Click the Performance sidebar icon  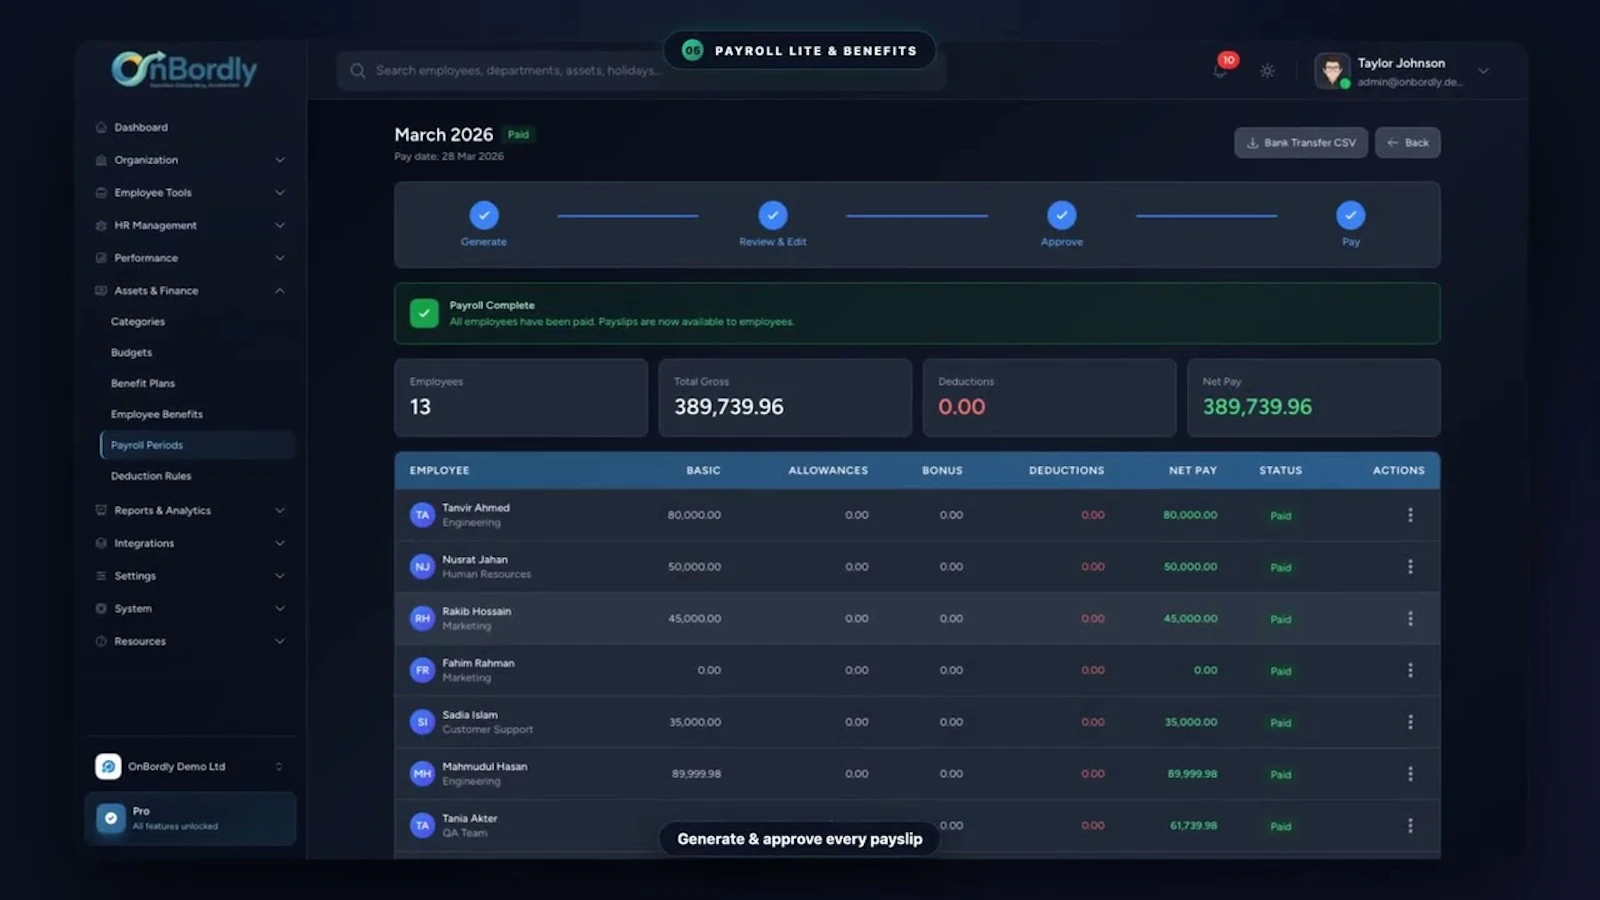point(101,258)
